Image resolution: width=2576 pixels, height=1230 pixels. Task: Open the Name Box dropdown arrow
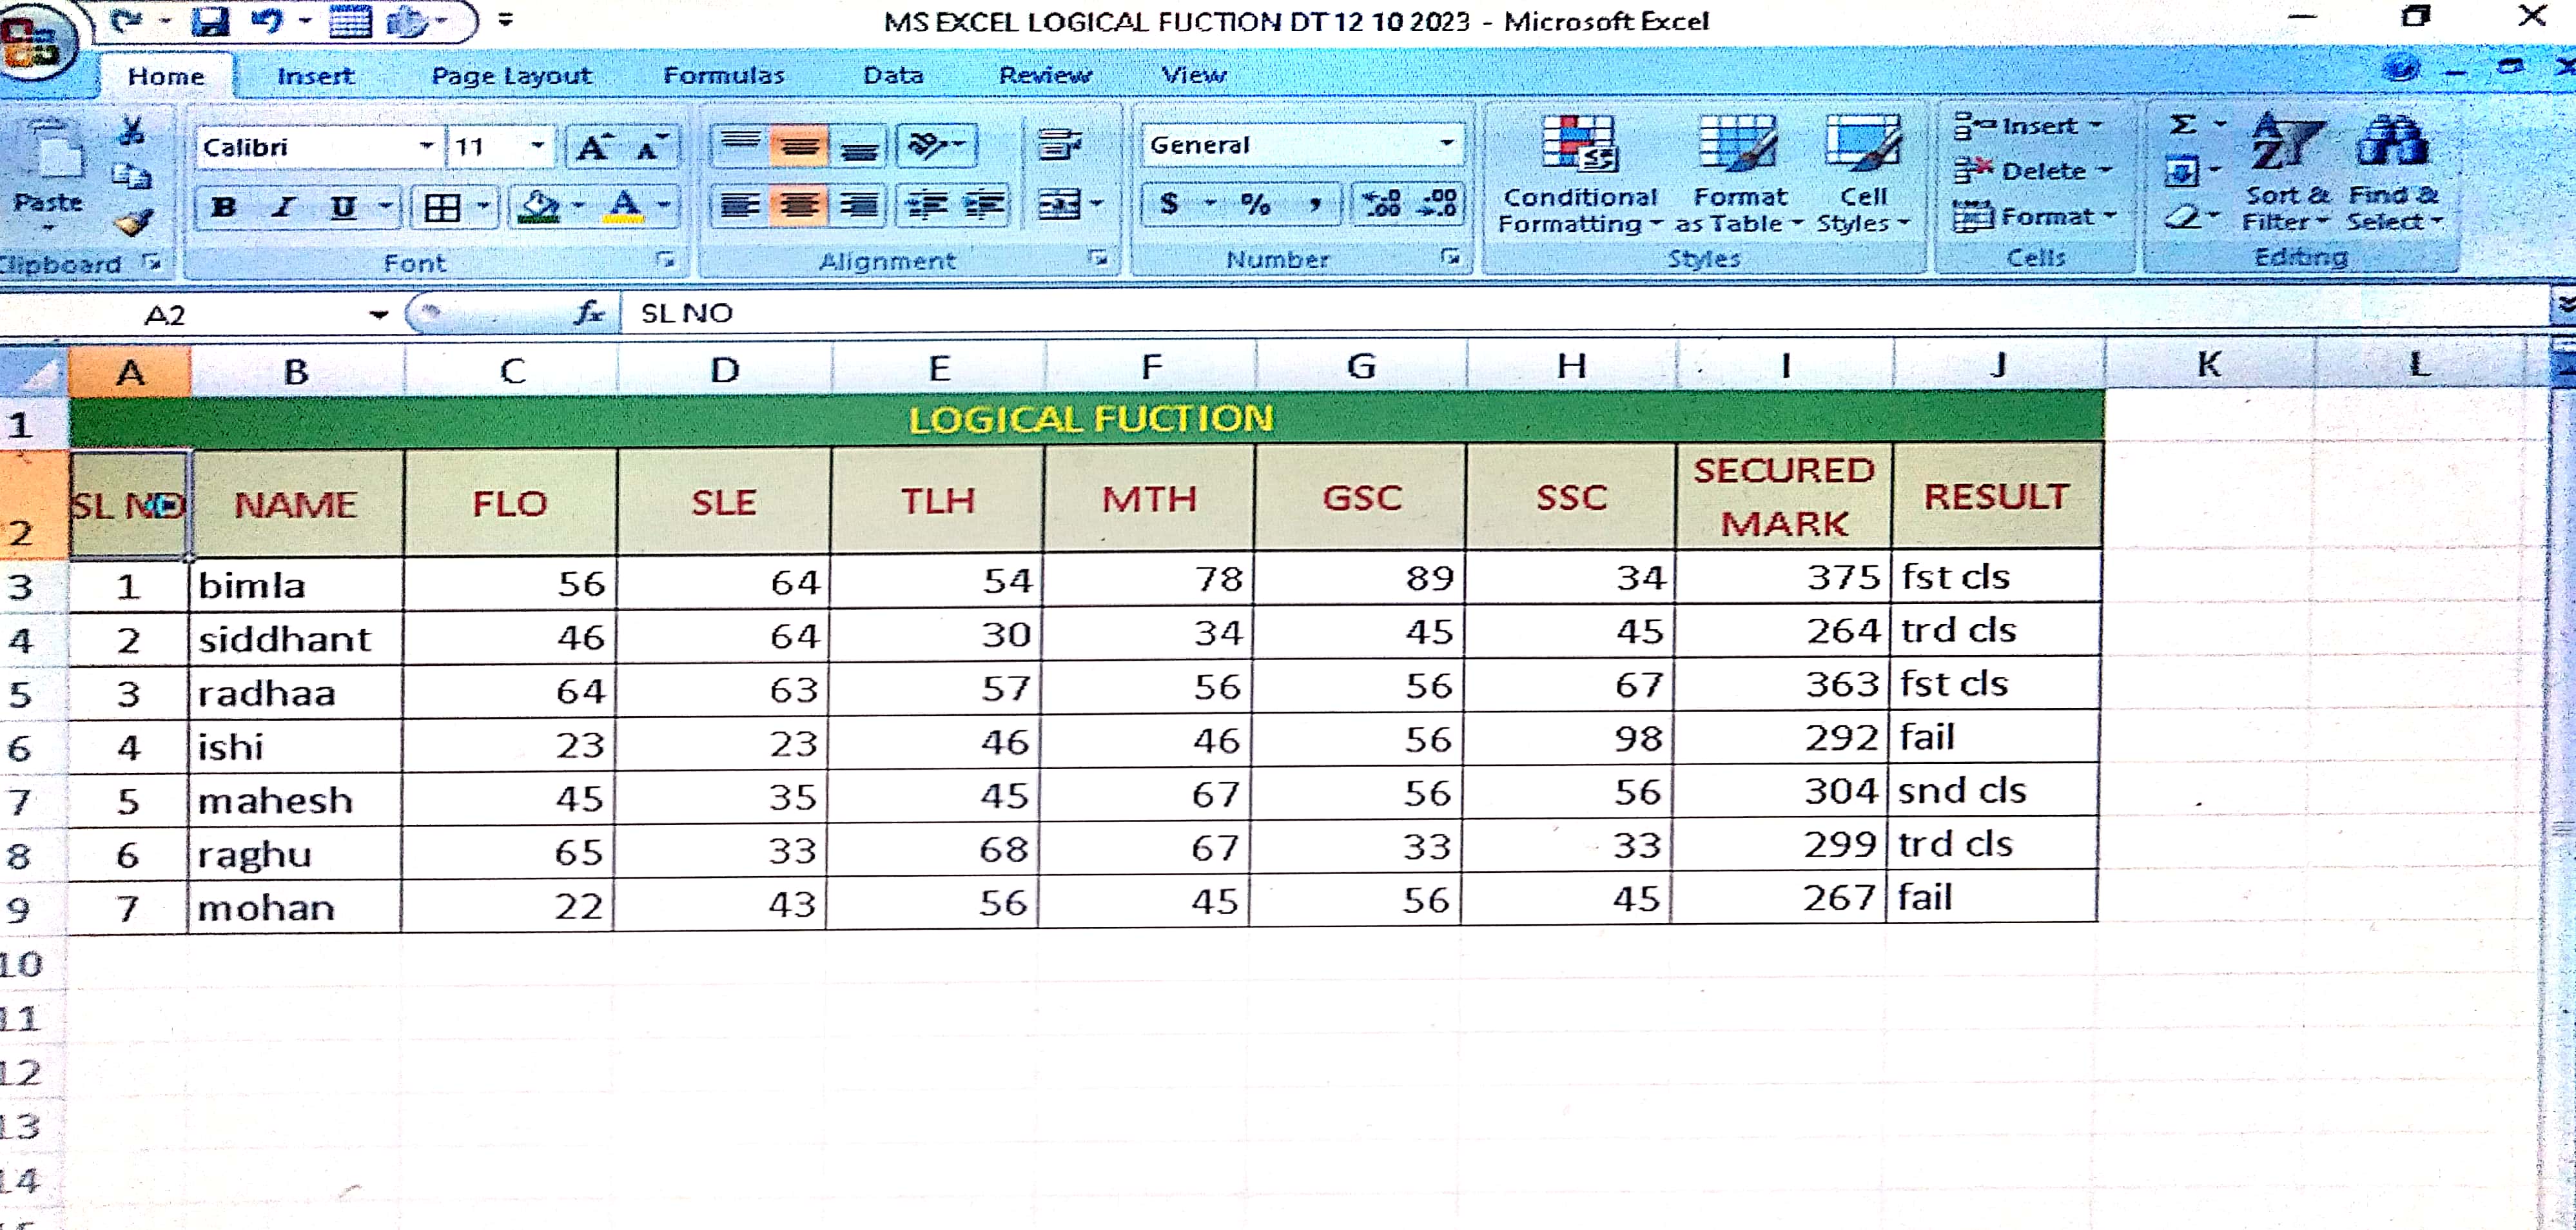click(x=378, y=315)
